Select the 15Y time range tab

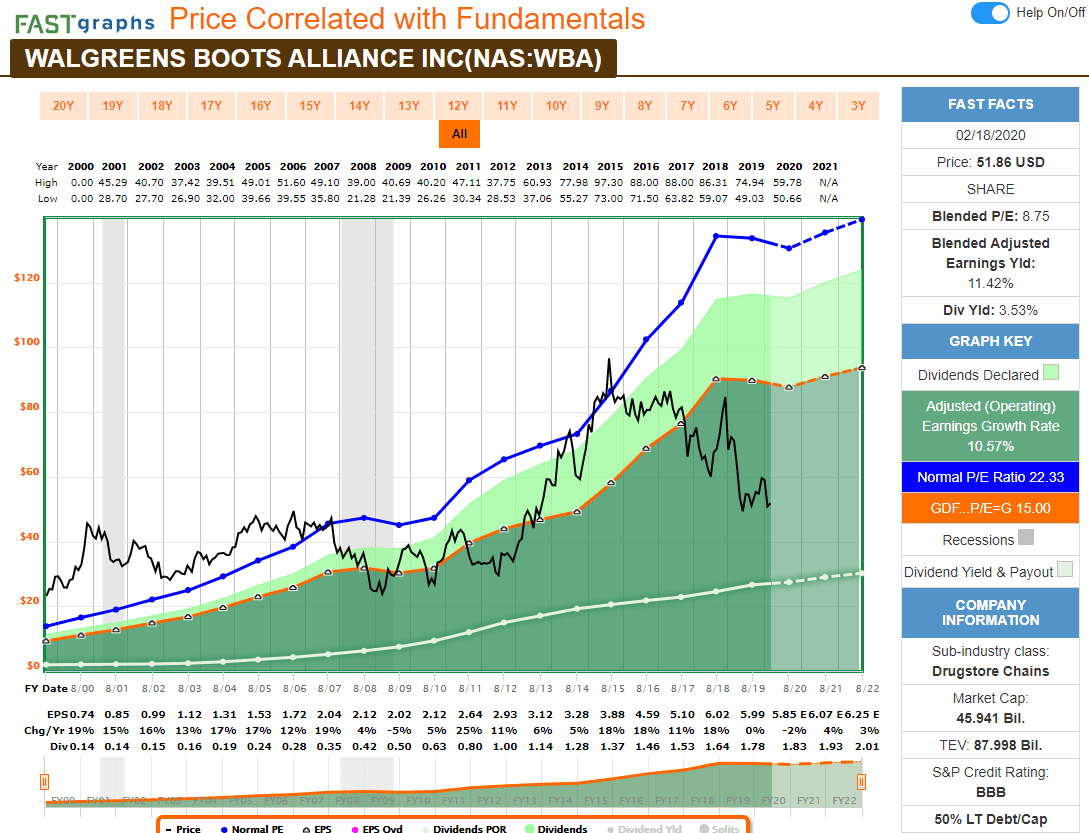tap(310, 106)
